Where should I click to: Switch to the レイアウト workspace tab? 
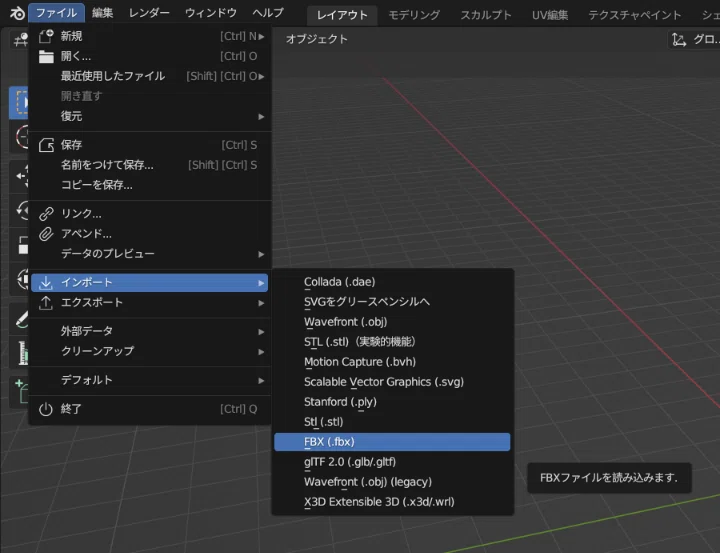tap(342, 15)
